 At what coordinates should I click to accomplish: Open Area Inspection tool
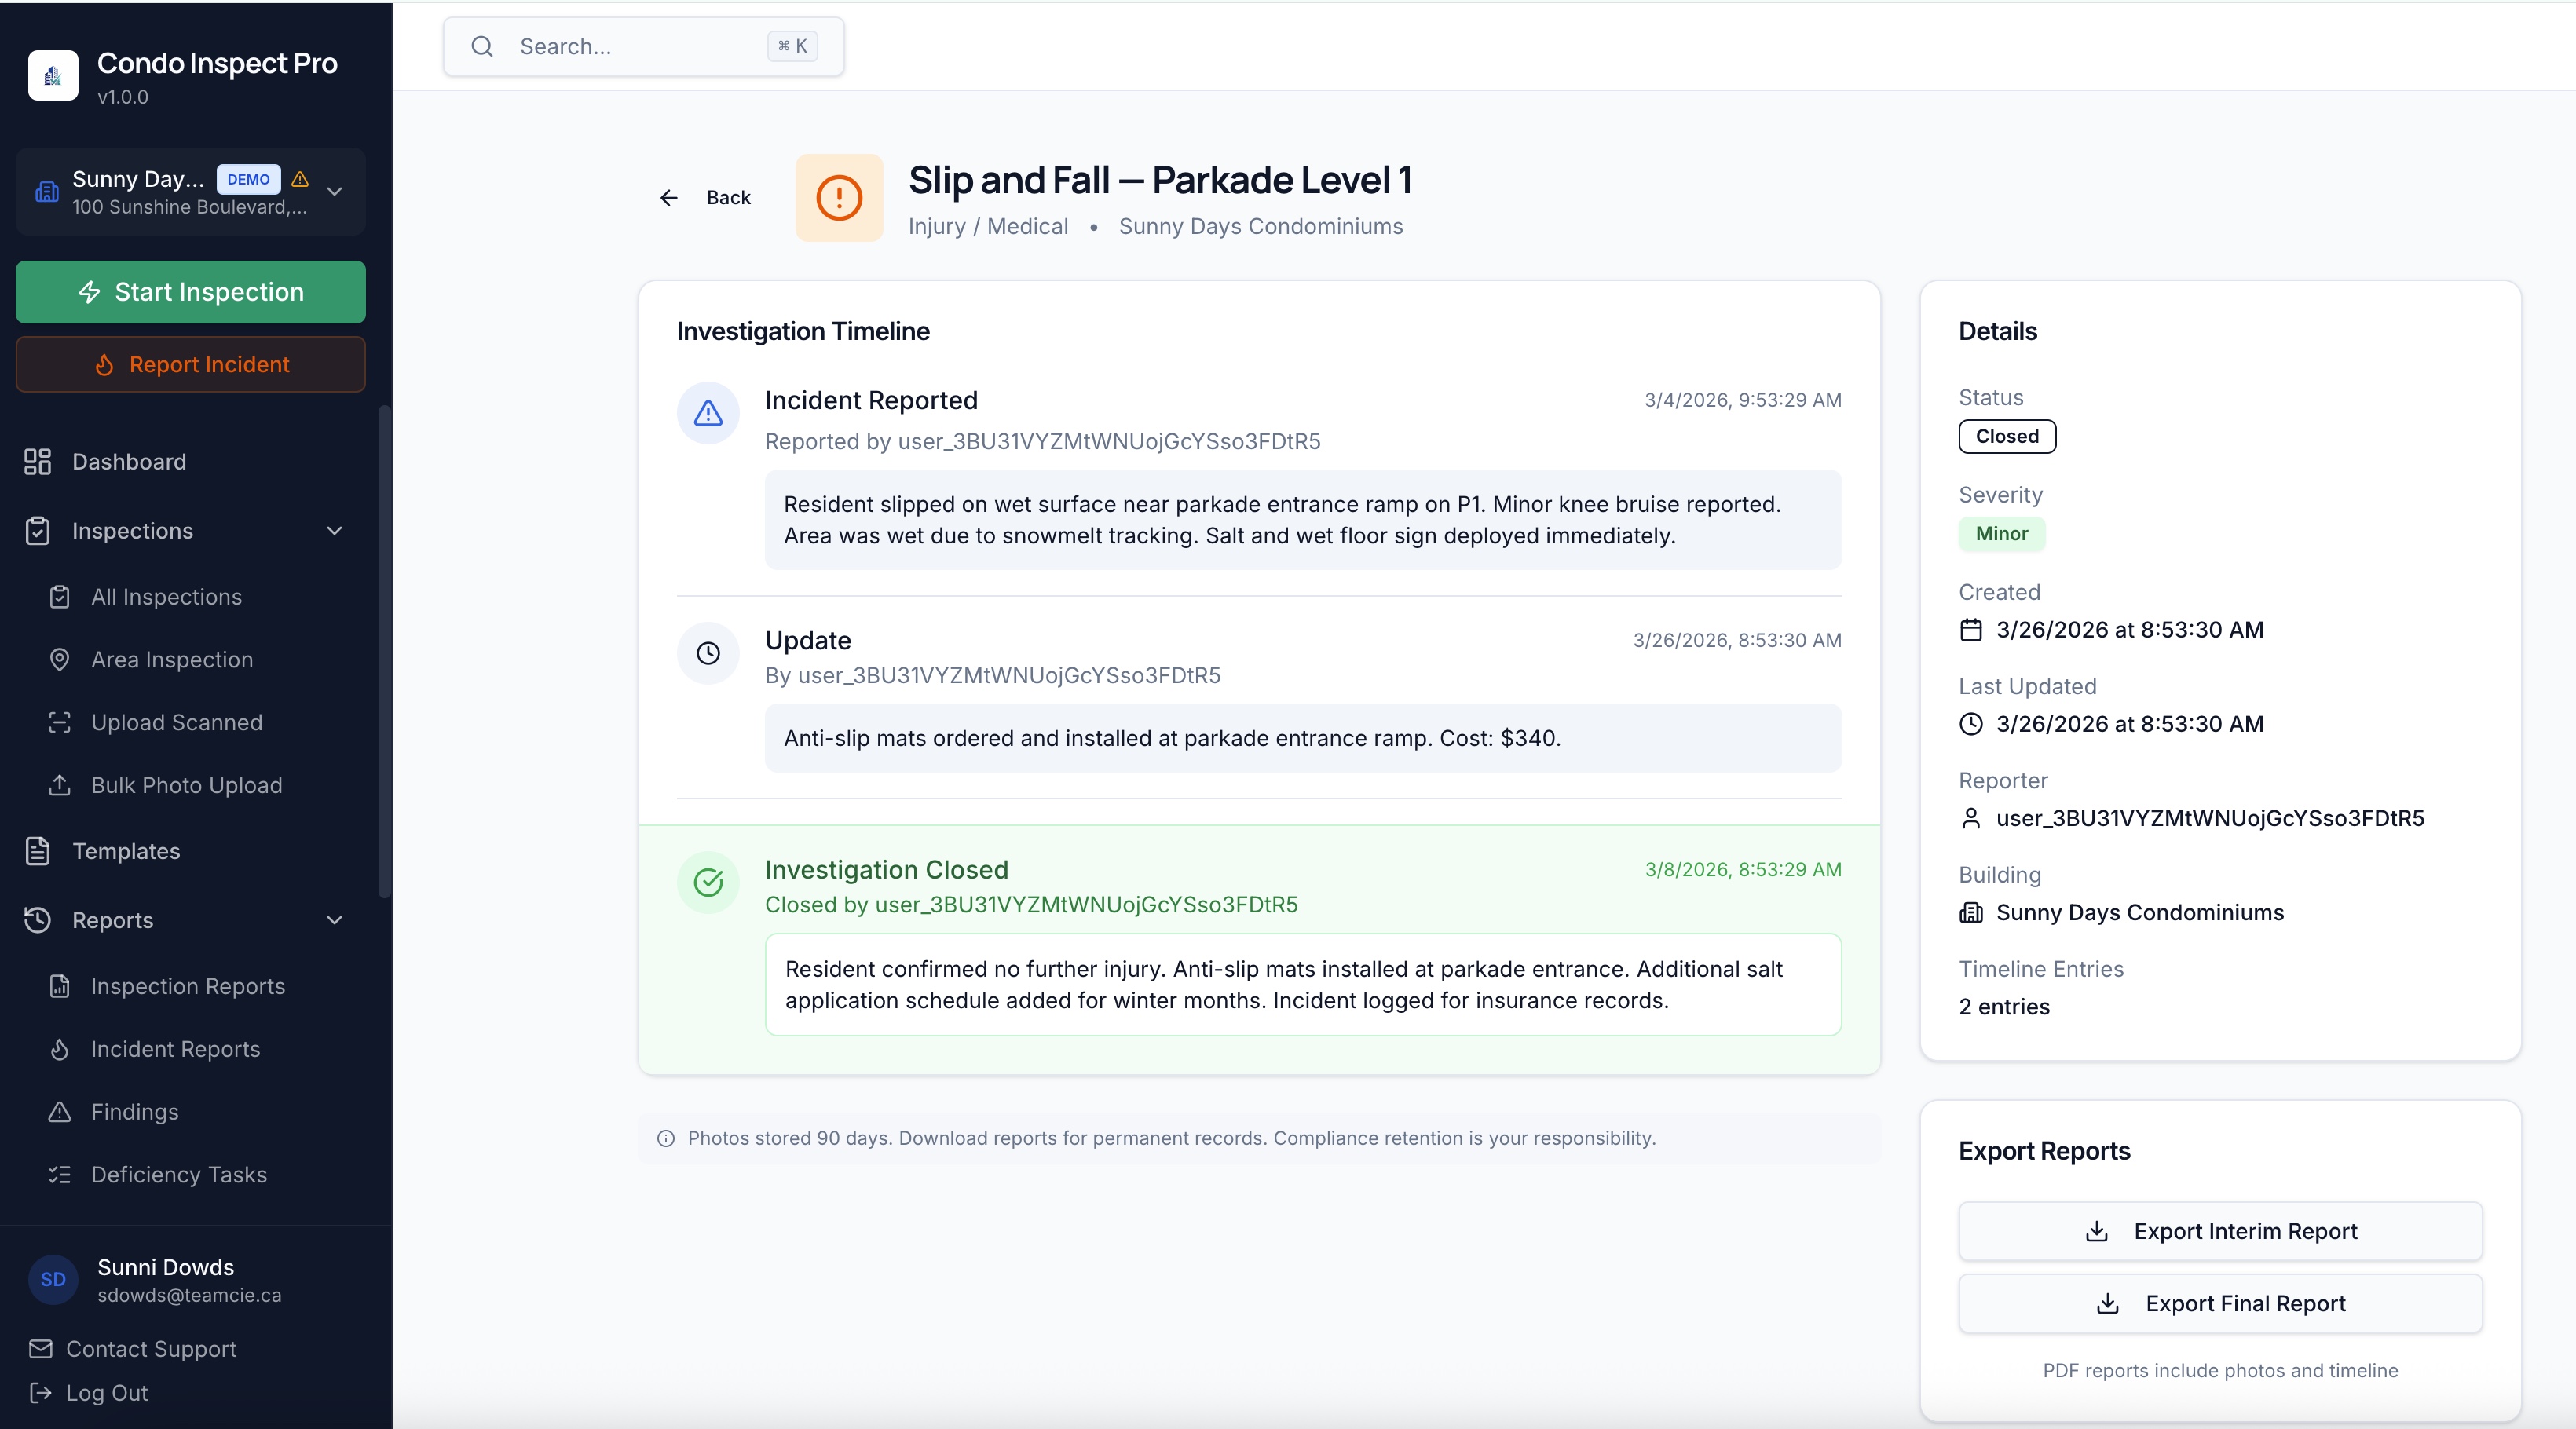pos(171,660)
